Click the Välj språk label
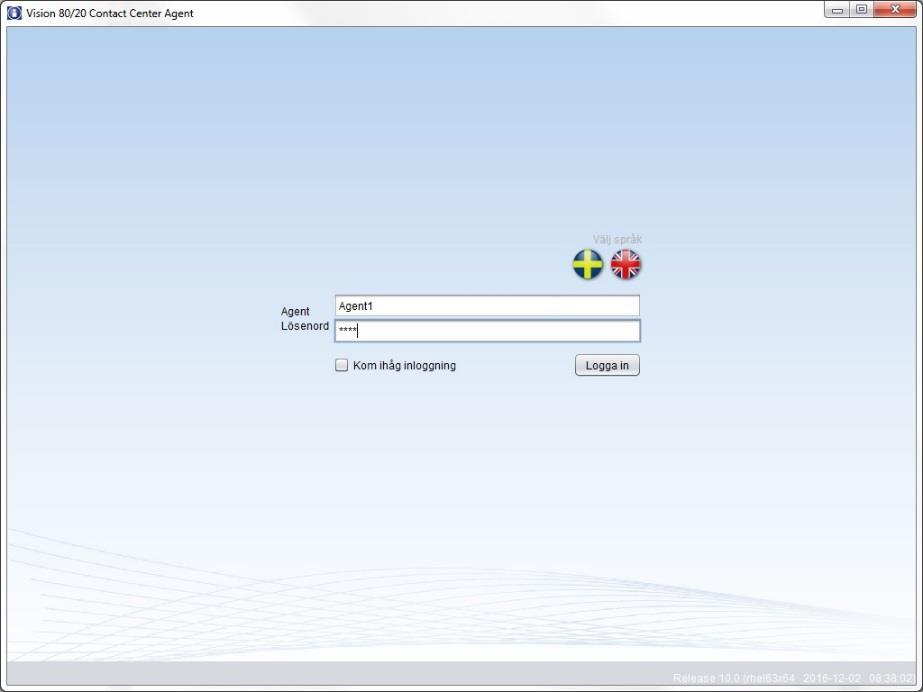This screenshot has width=923, height=692. point(617,239)
